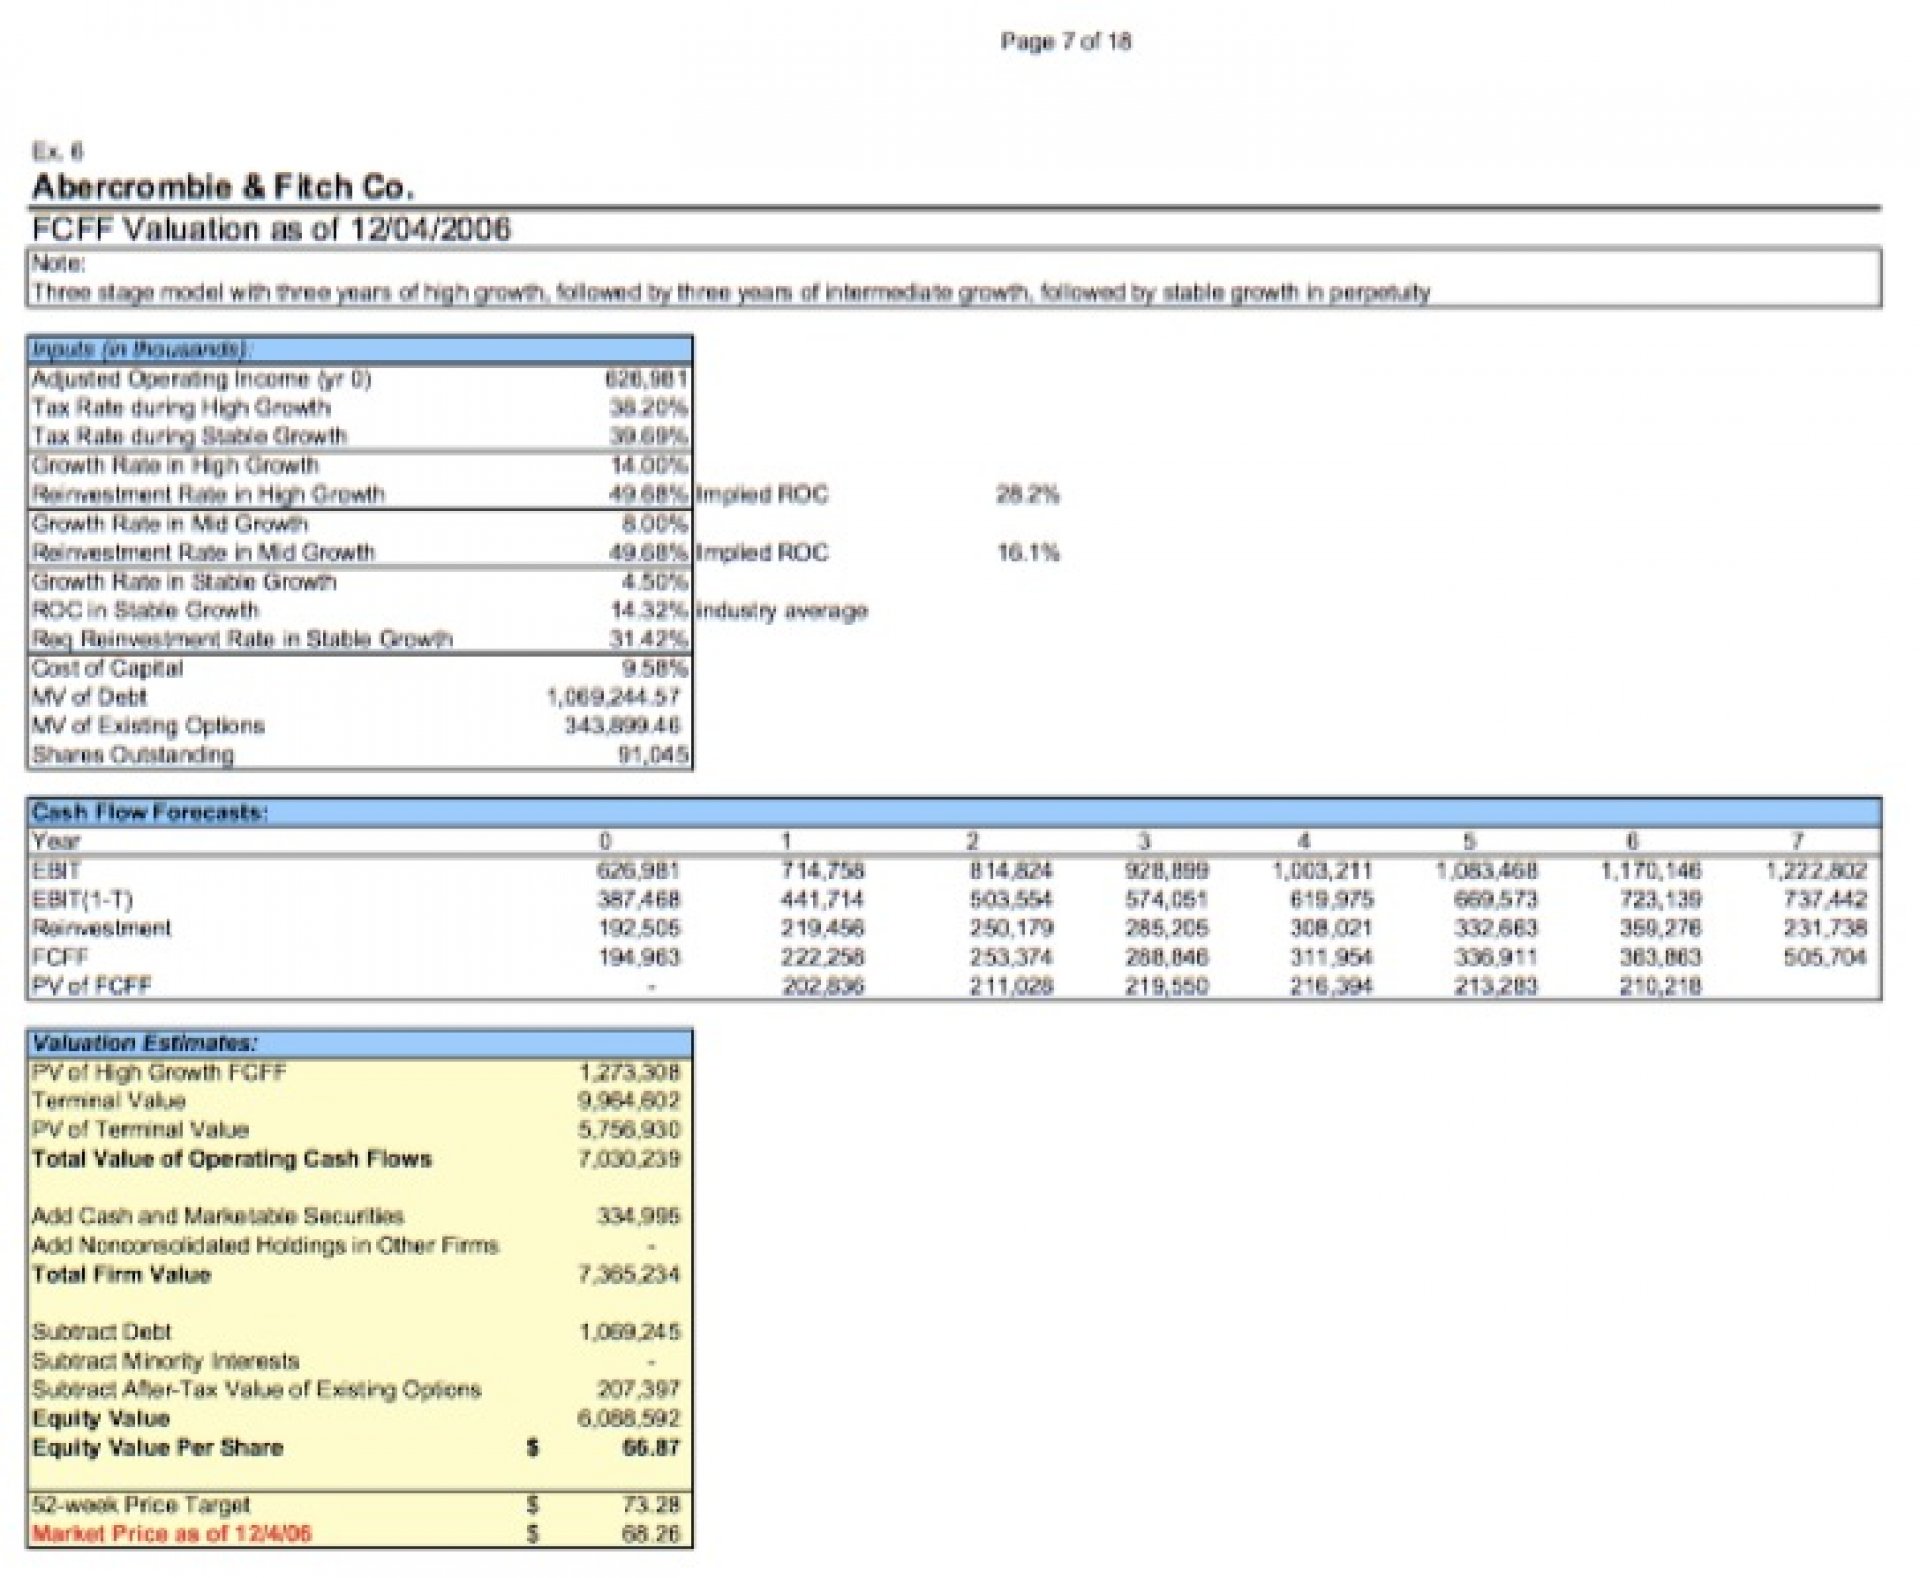Click PV of High Growth FCFF 1,273,308
This screenshot has height=1578, width=1920.
coord(629,1072)
